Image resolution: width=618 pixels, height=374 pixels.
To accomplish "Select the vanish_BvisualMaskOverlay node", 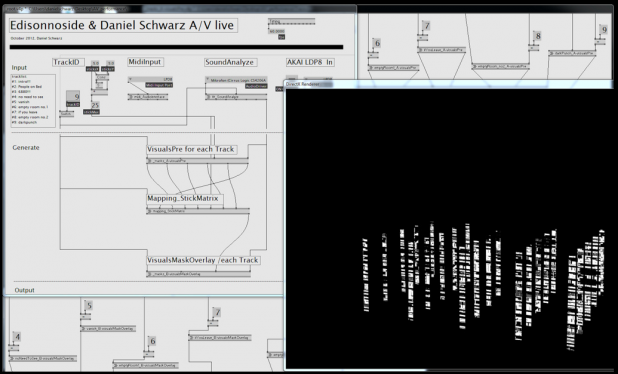I will (108, 329).
